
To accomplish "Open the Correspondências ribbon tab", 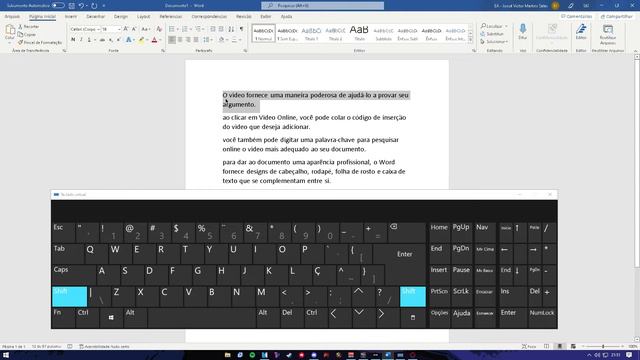I will (x=209, y=17).
